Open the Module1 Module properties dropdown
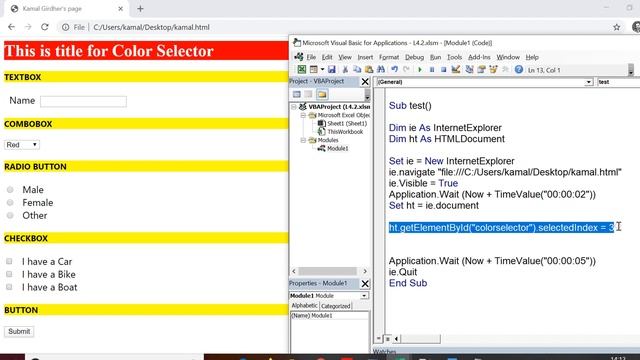640x360 pixels. (x=364, y=296)
